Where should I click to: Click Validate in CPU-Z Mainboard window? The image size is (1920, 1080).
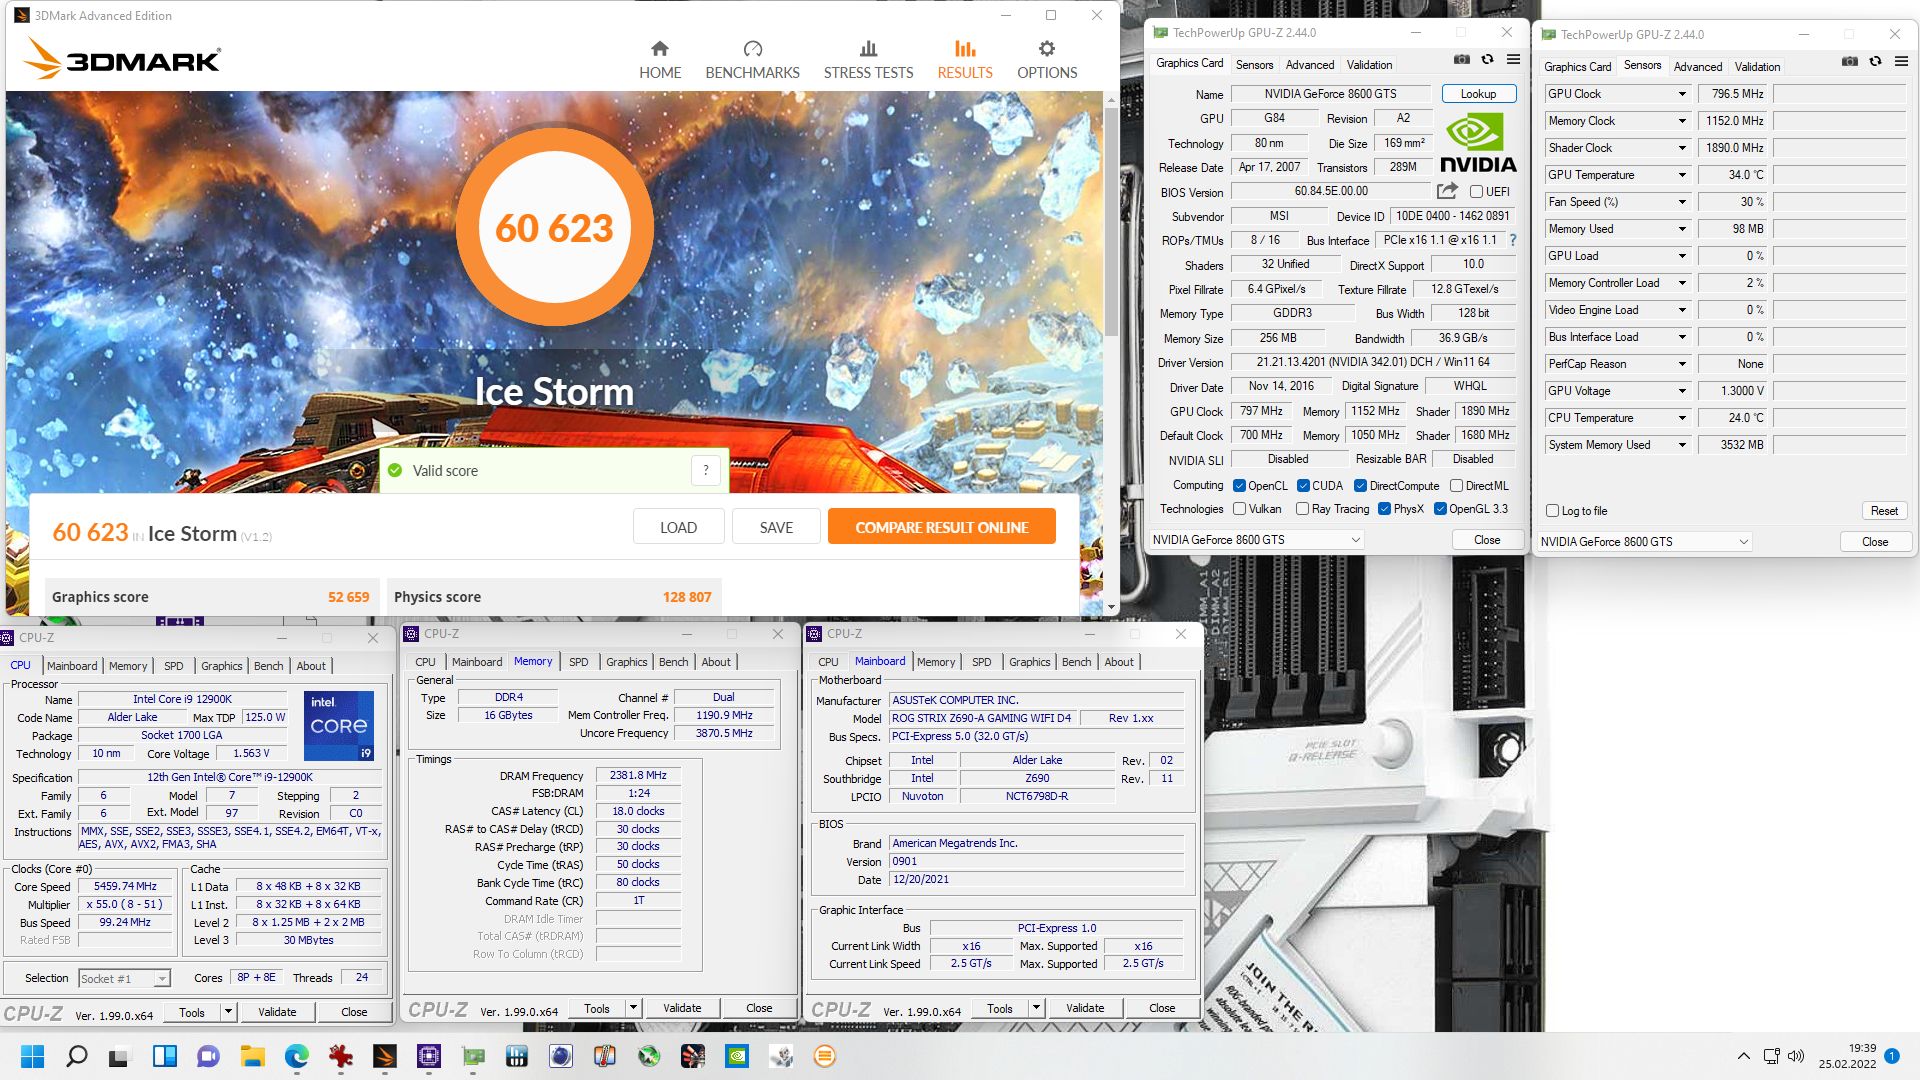tap(1085, 1008)
